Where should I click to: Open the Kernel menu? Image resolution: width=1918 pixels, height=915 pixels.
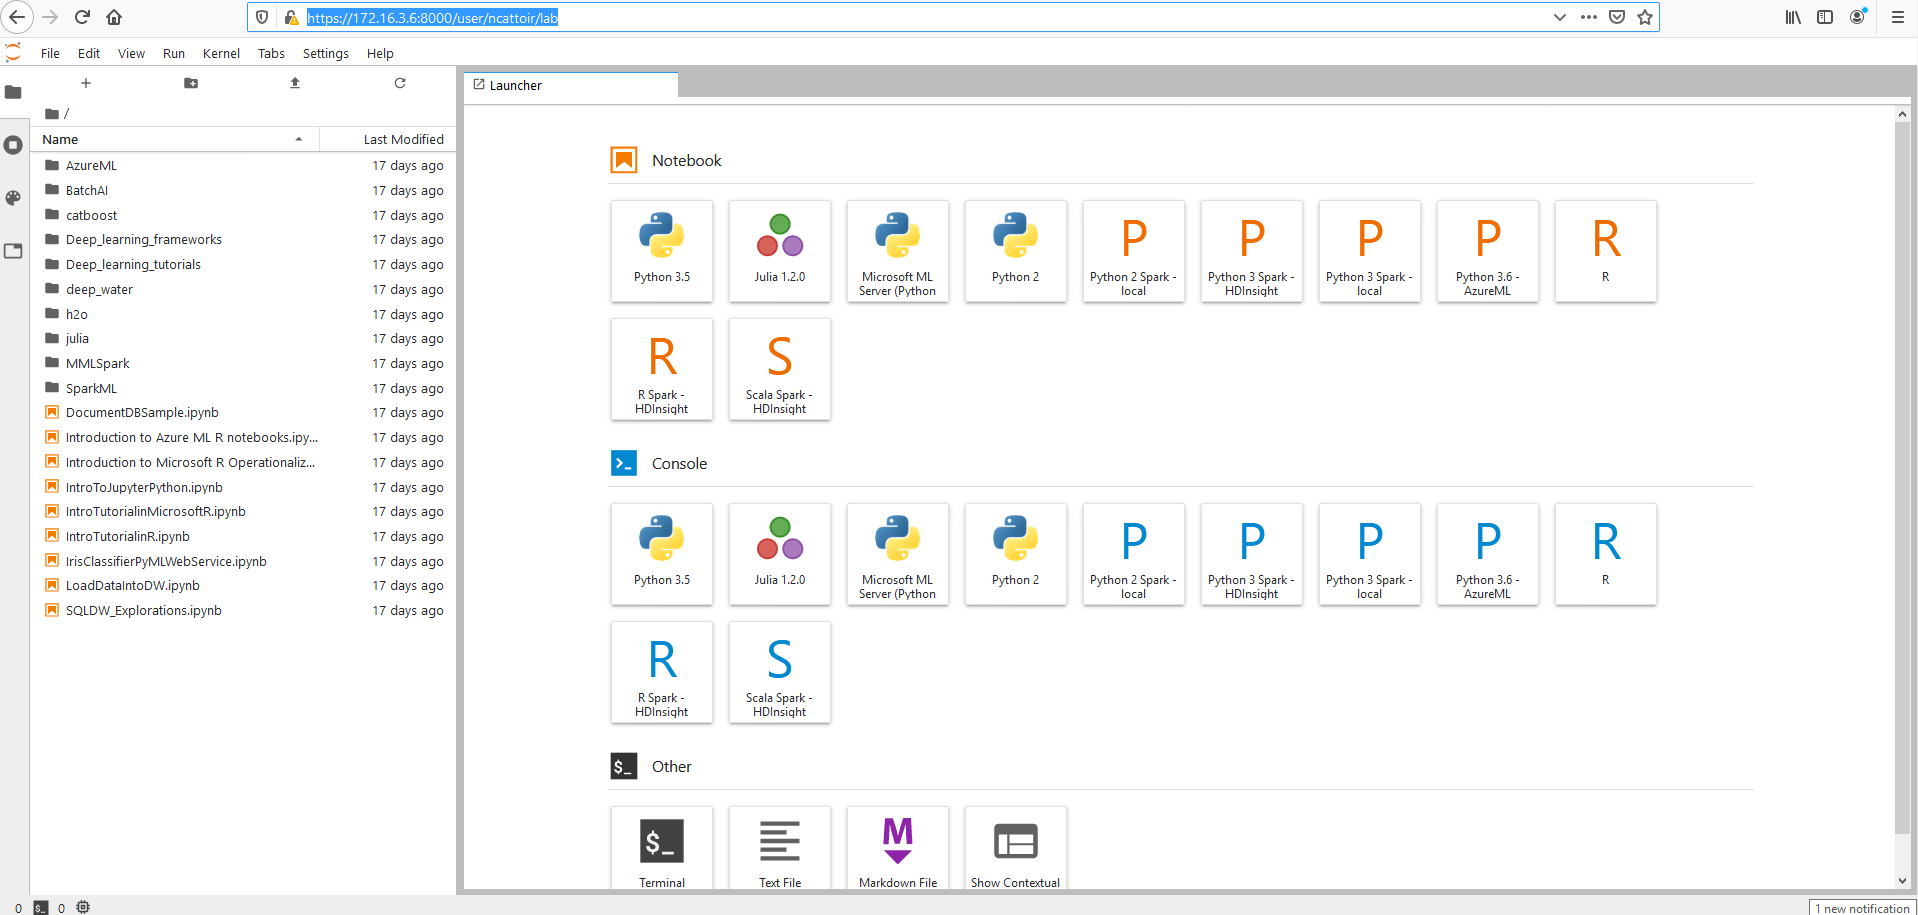pos(221,54)
